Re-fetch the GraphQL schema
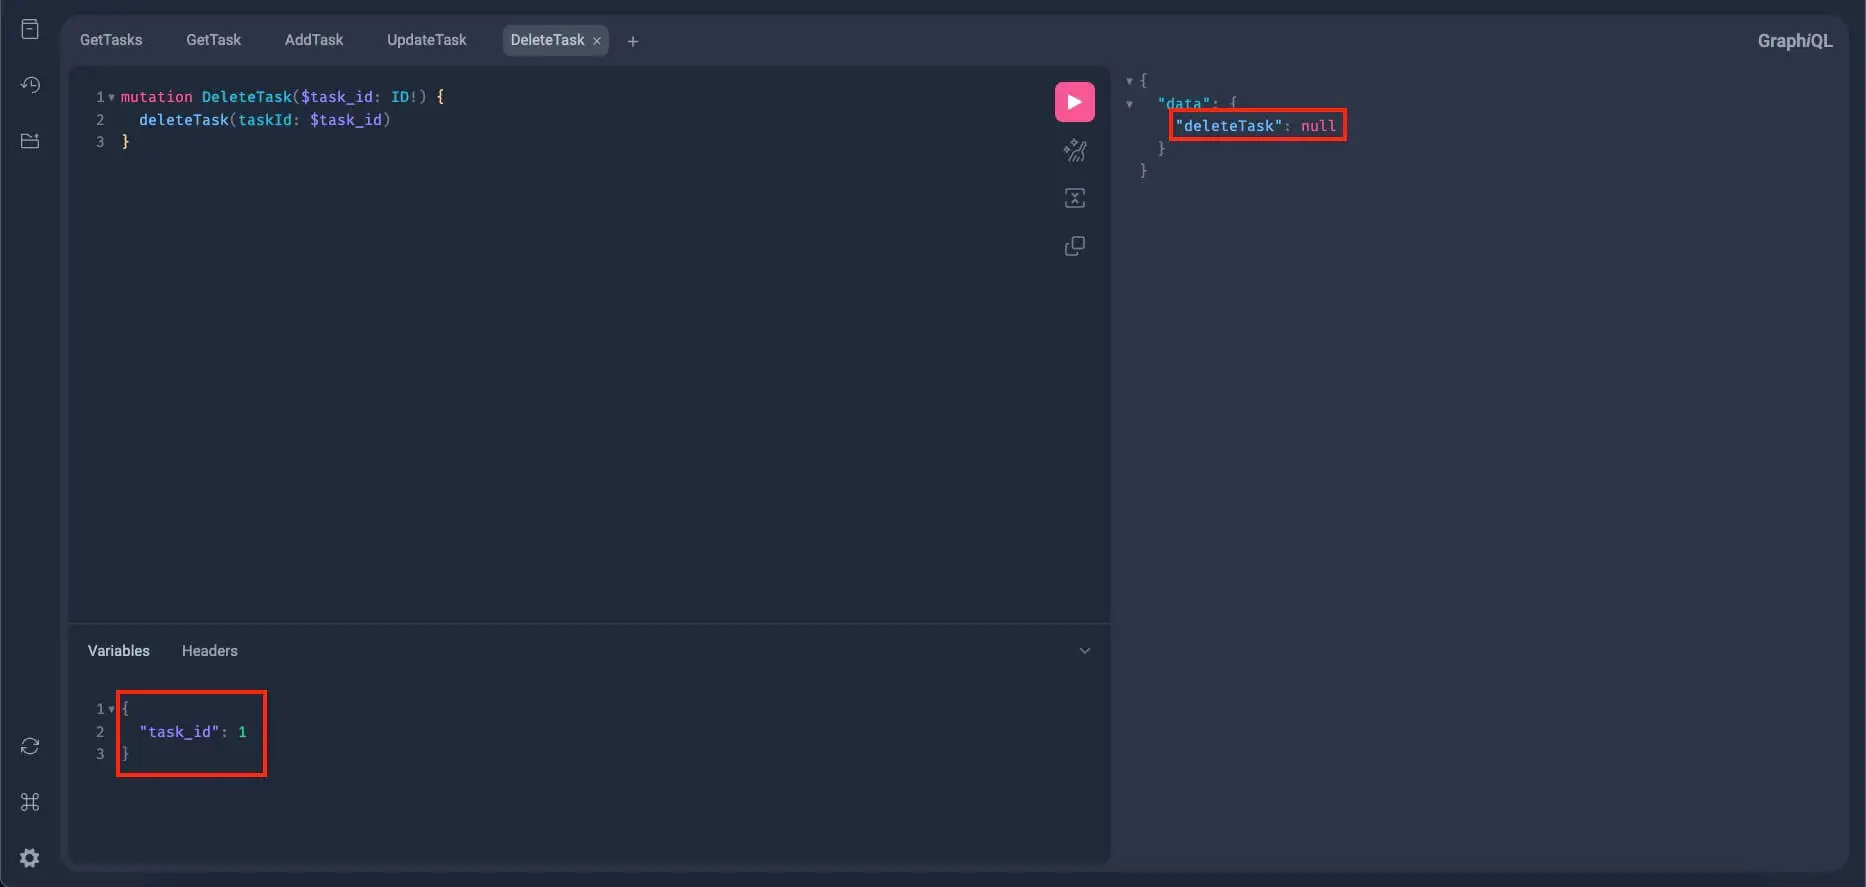Screen dimensions: 1866x887 (30, 746)
